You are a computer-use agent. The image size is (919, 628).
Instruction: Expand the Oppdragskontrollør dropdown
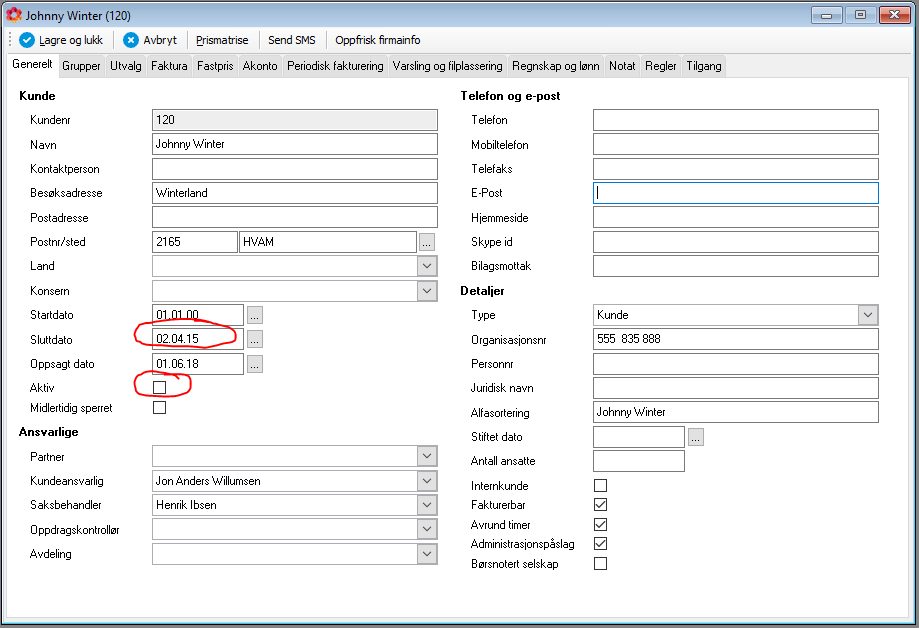click(x=427, y=529)
